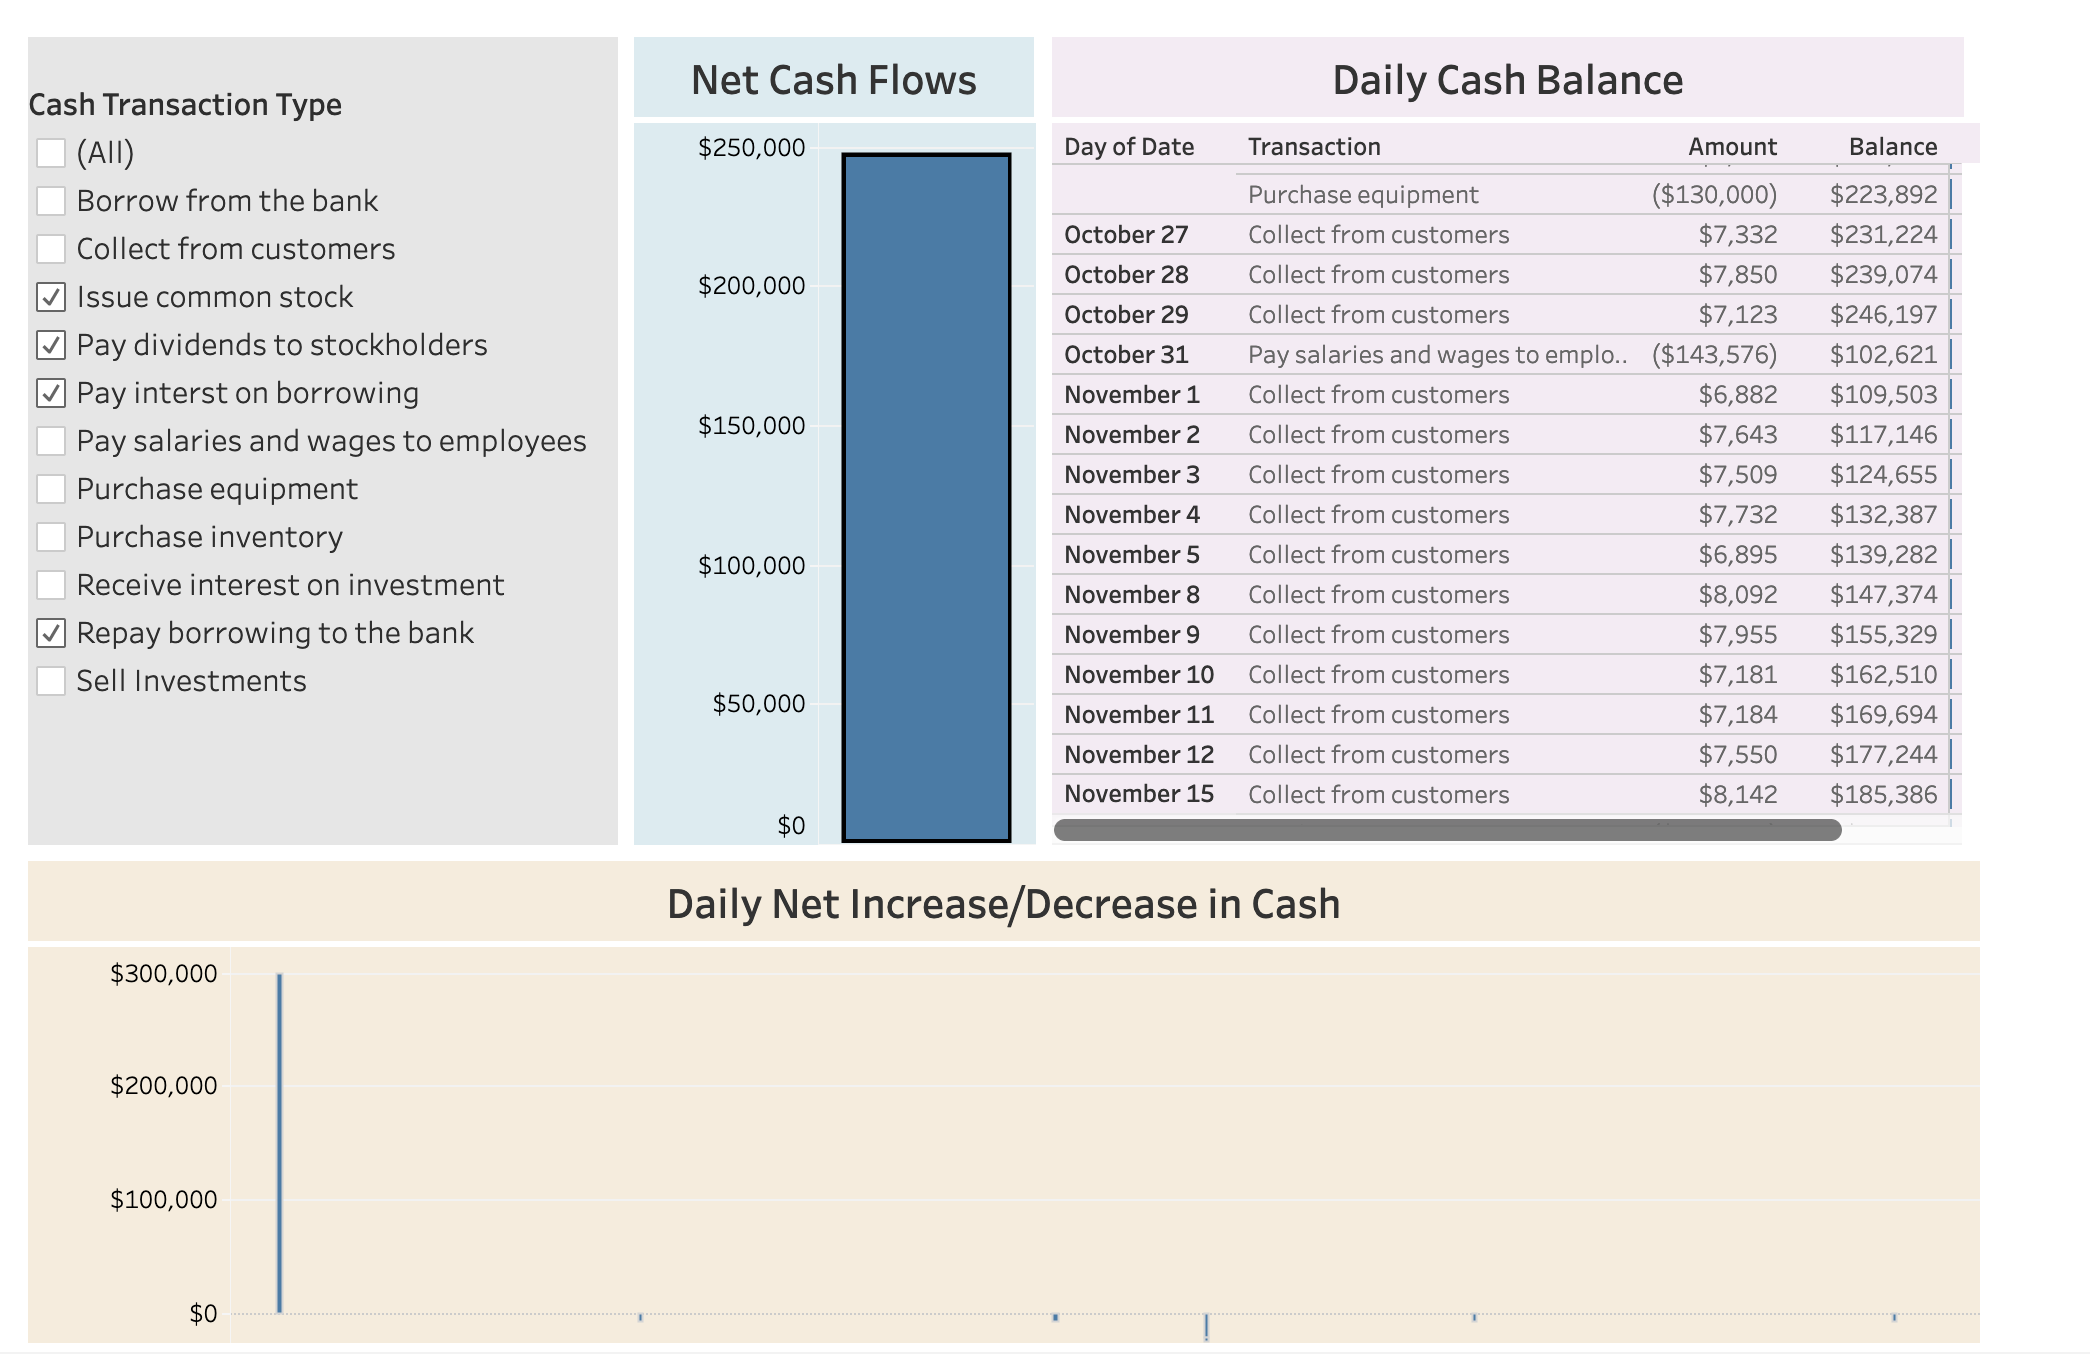Image resolution: width=2090 pixels, height=1358 pixels.
Task: Sort by the "Day of Date" column header
Action: tap(1128, 146)
